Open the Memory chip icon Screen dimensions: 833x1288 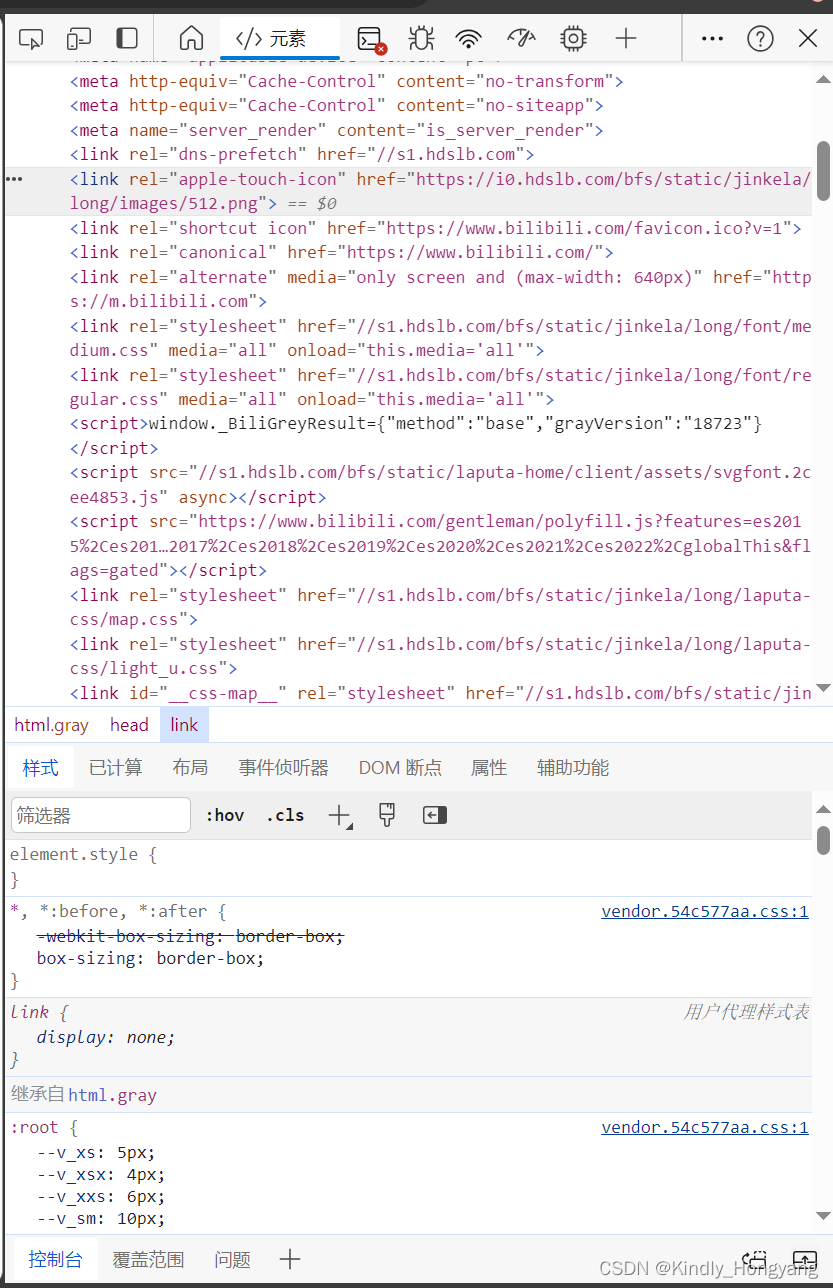[x=573, y=39]
